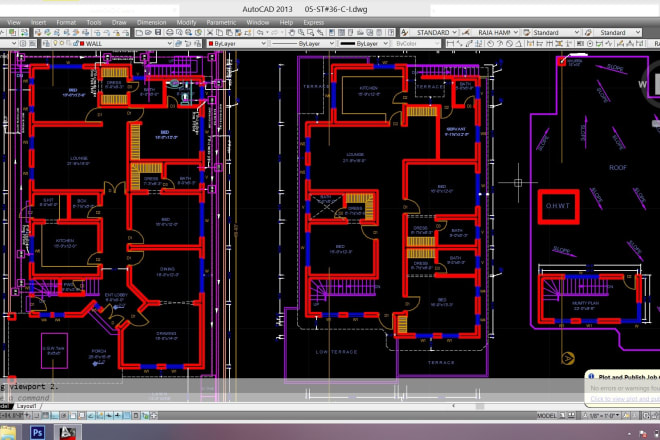Select the Zoom Window tool
This screenshot has height=440, width=660.
click(x=311, y=32)
